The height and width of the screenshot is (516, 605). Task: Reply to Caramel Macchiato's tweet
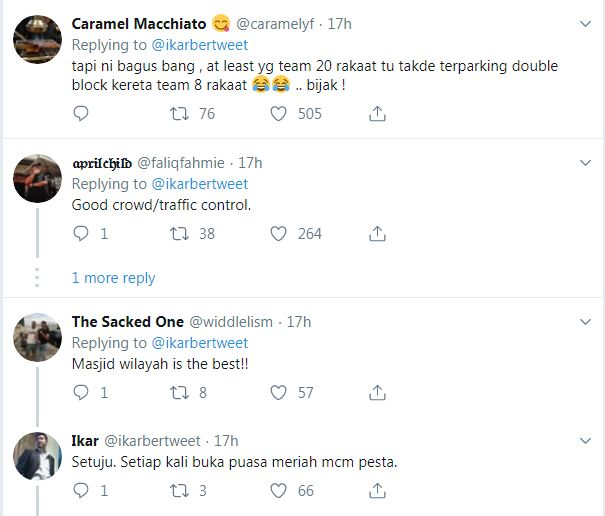[81, 114]
